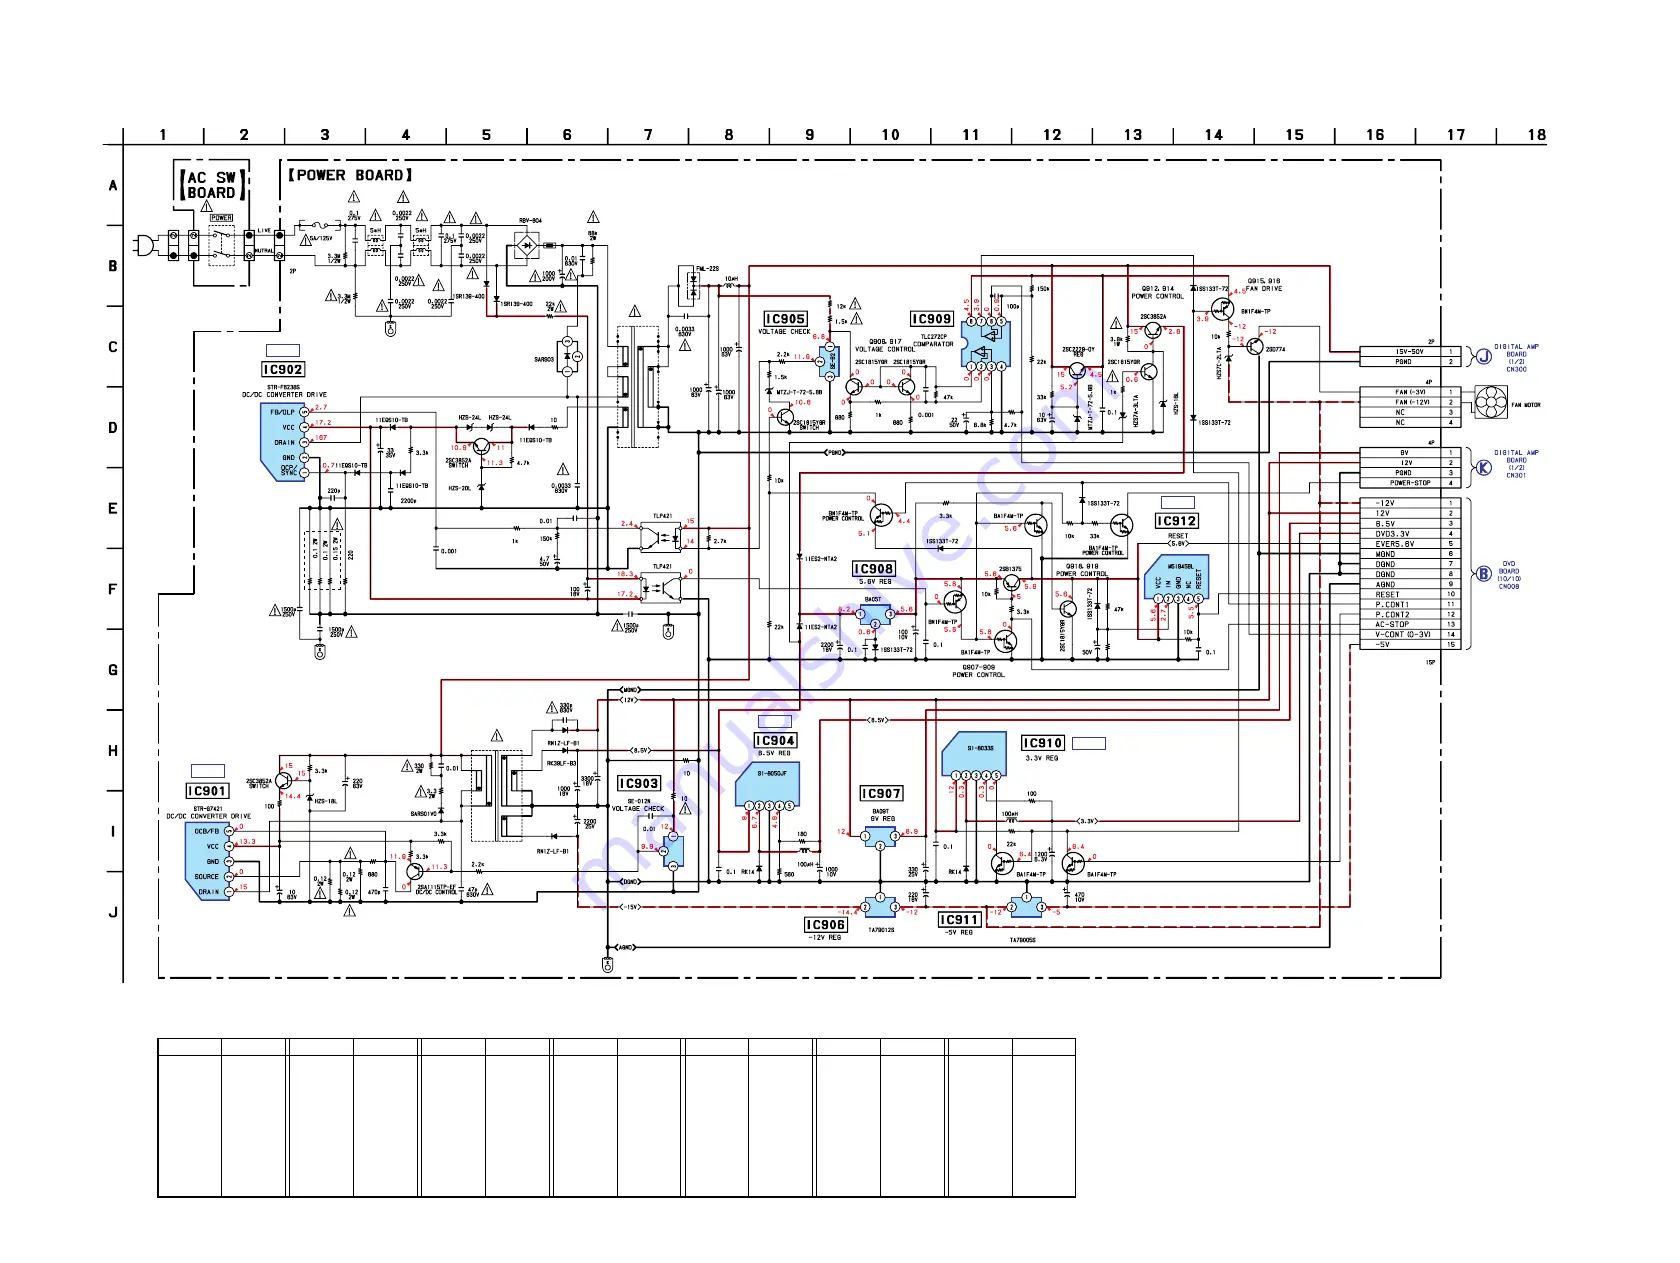
Task: Click grid row letter J
Action: [113, 912]
